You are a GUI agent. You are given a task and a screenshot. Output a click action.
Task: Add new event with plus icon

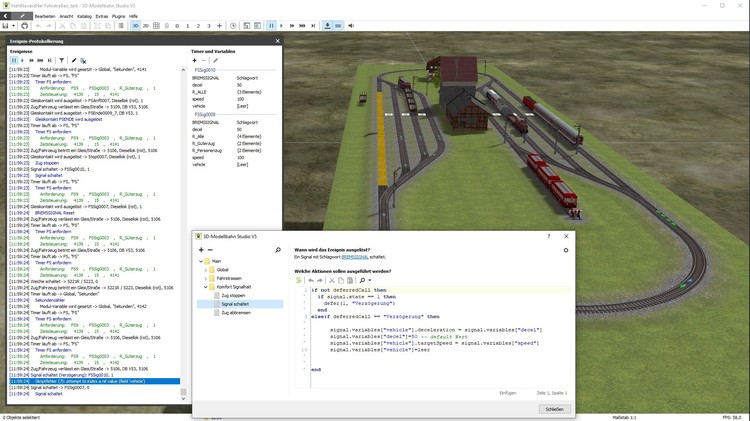tap(200, 250)
